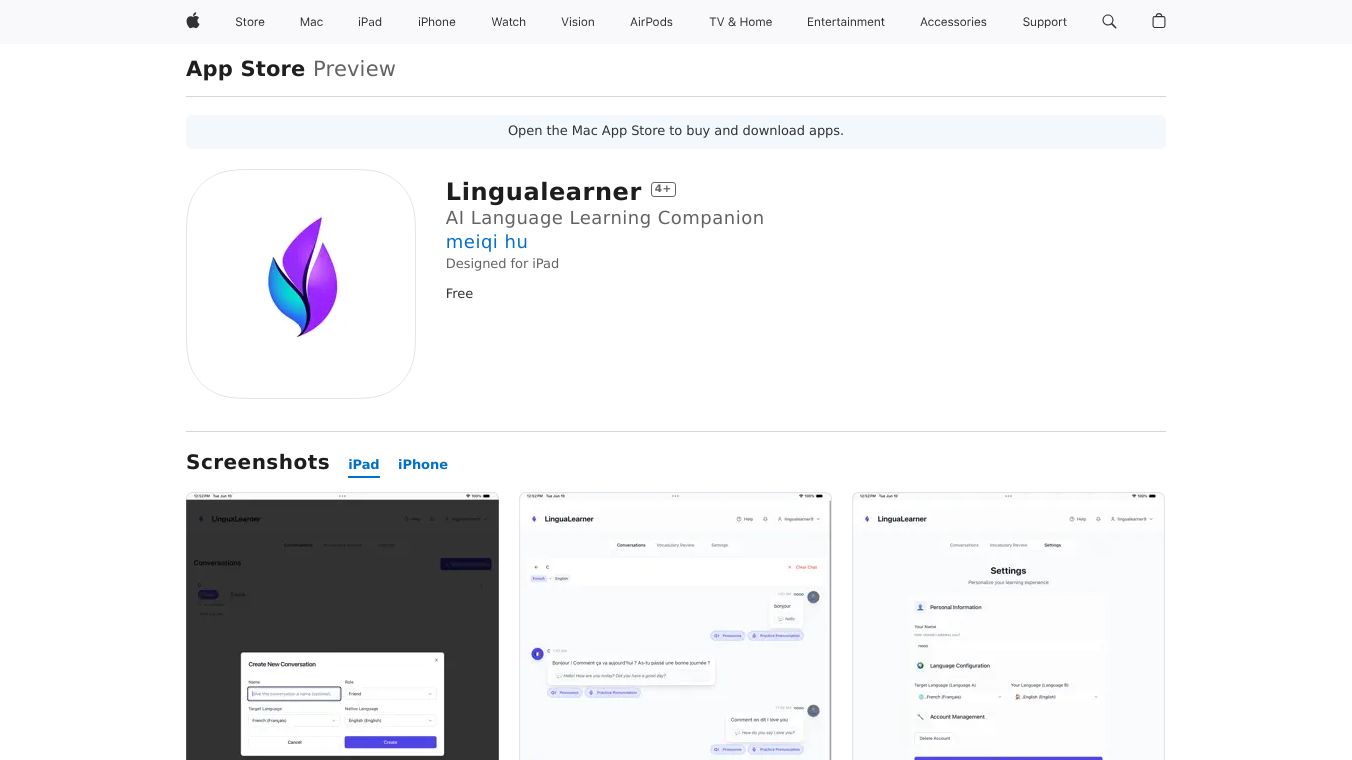Switch to the iPhone screenshots tab
The image size is (1352, 760).
click(423, 464)
